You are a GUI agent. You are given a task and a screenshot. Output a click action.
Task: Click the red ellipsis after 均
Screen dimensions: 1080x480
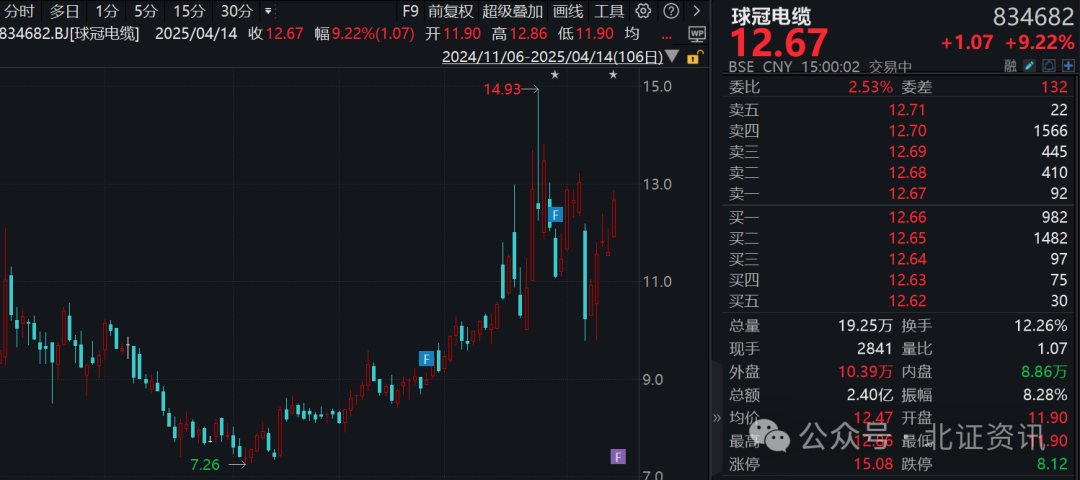pos(667,35)
